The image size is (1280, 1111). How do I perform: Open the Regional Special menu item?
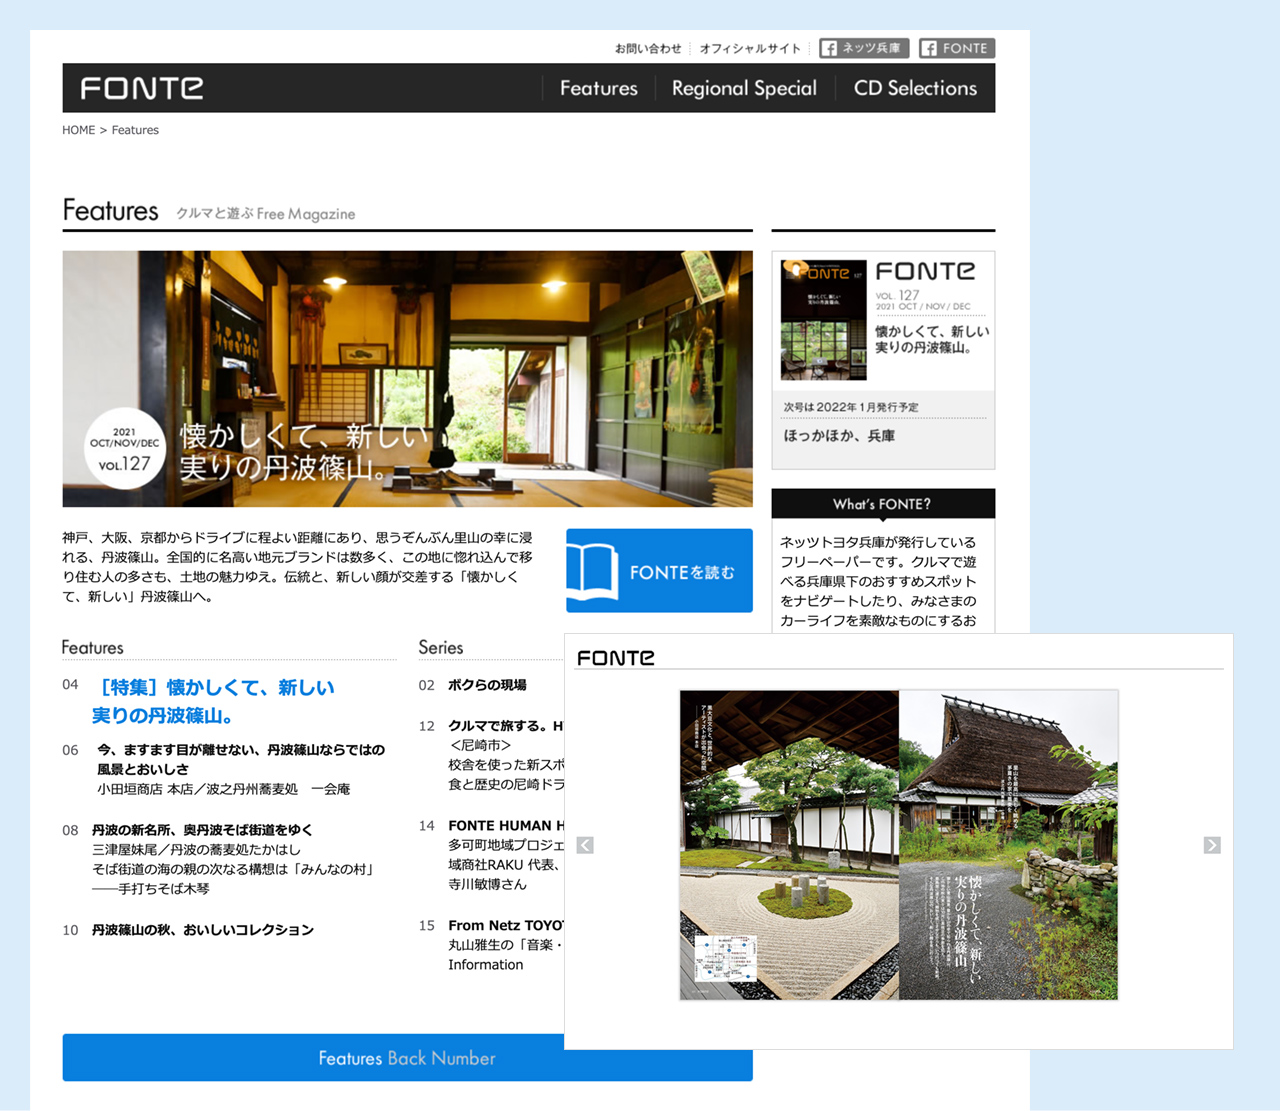[x=744, y=88]
